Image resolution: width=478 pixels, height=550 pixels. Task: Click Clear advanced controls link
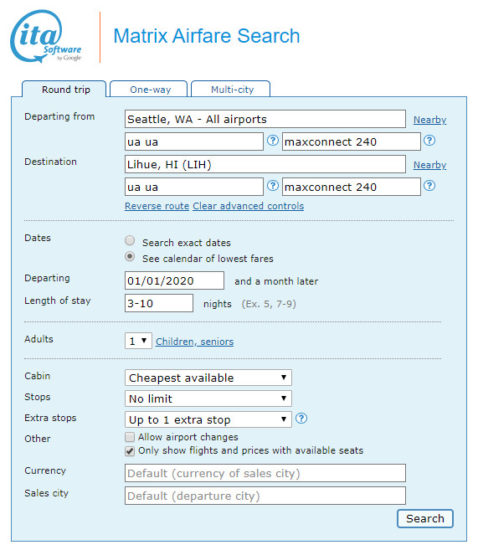[248, 206]
